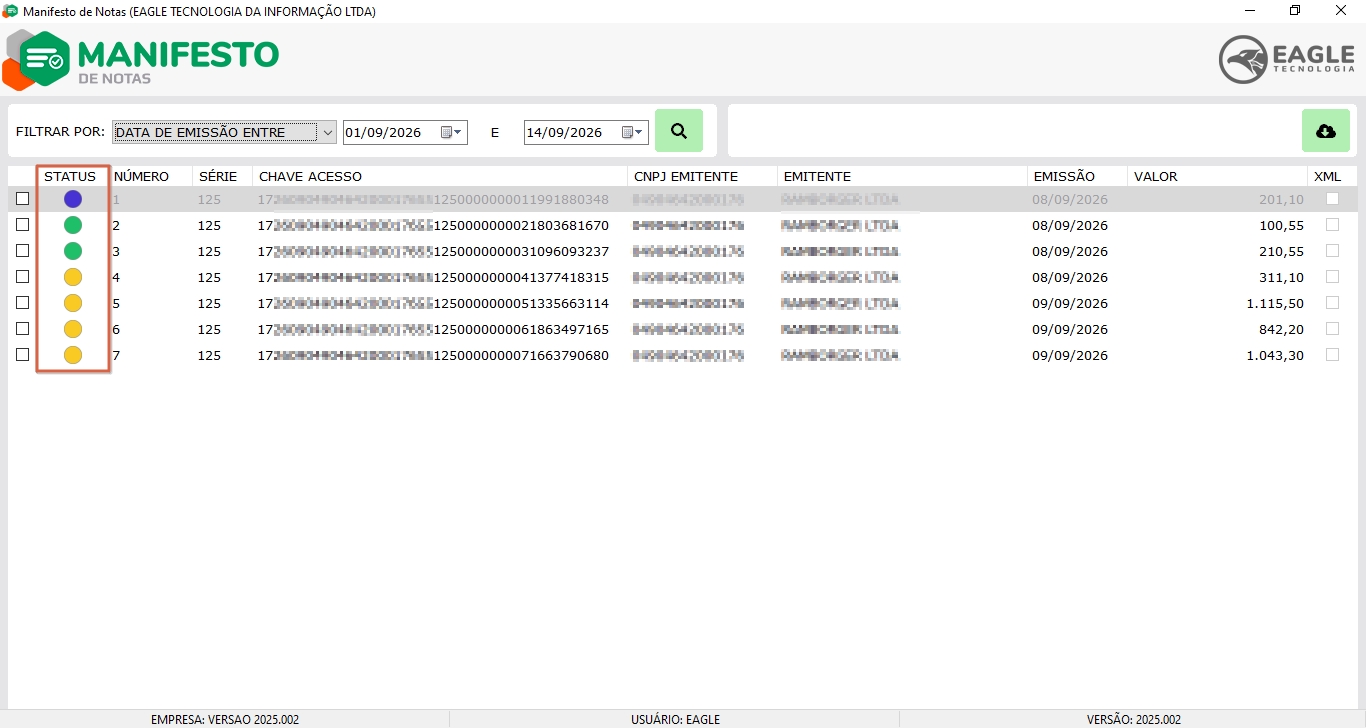Open the end date calendar dropdown
Screen dimensions: 1366x728
[633, 132]
